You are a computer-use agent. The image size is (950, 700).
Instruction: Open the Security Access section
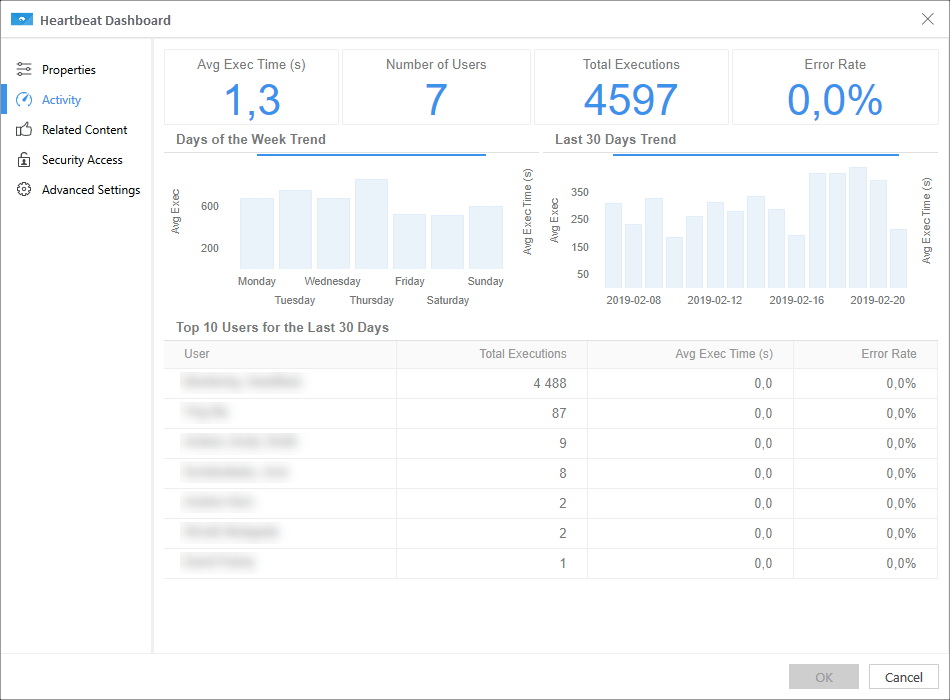tap(80, 159)
